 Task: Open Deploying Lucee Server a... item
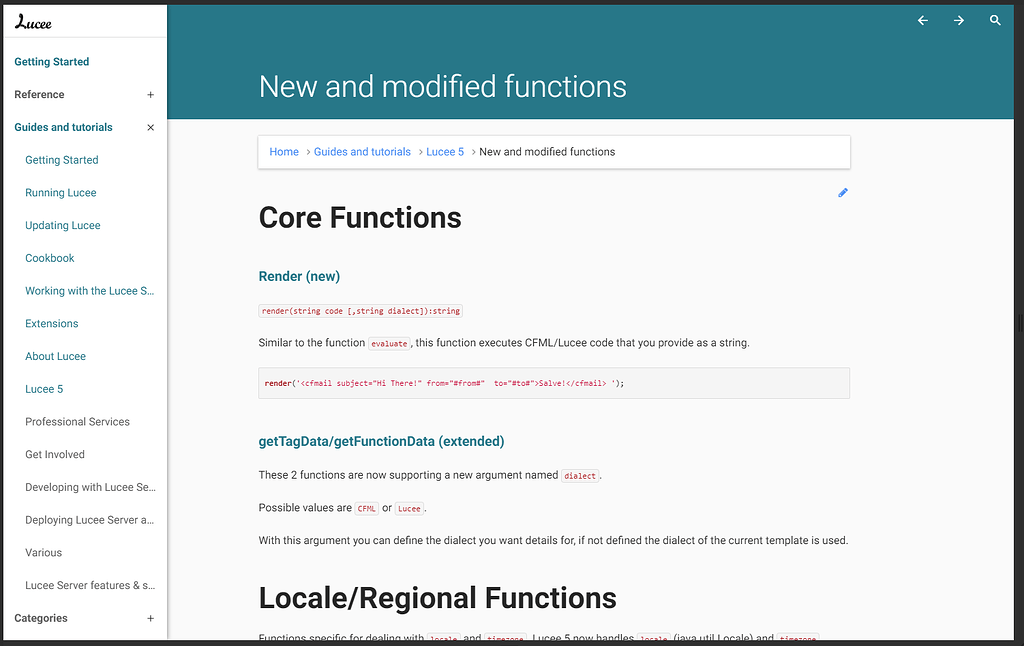click(89, 520)
